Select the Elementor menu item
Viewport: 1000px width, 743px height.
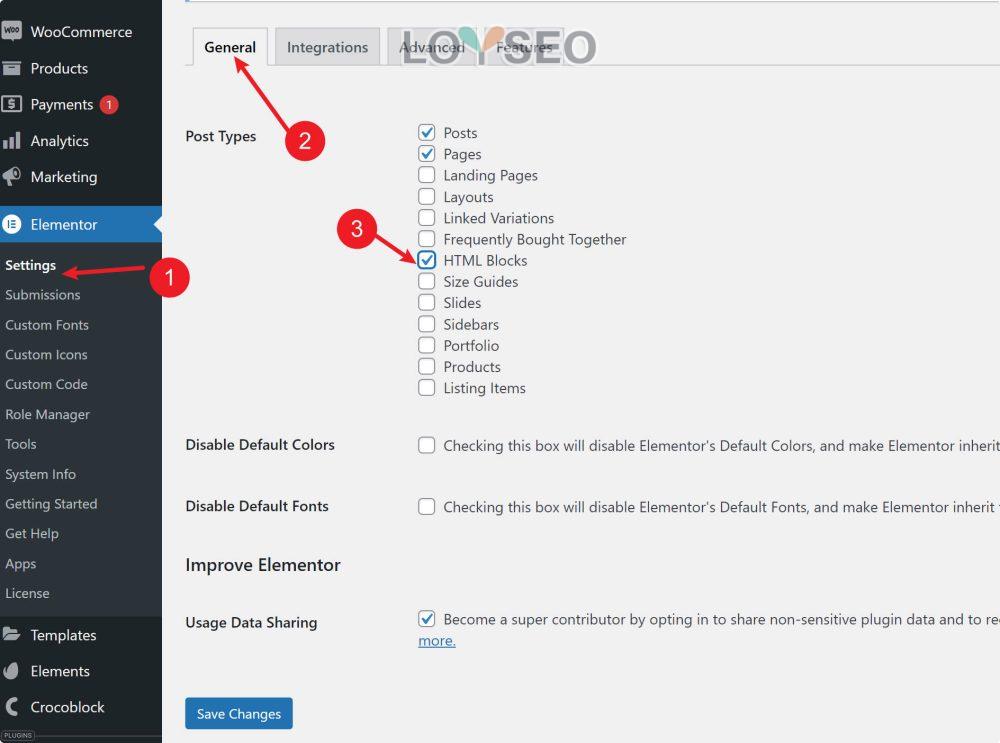81,224
